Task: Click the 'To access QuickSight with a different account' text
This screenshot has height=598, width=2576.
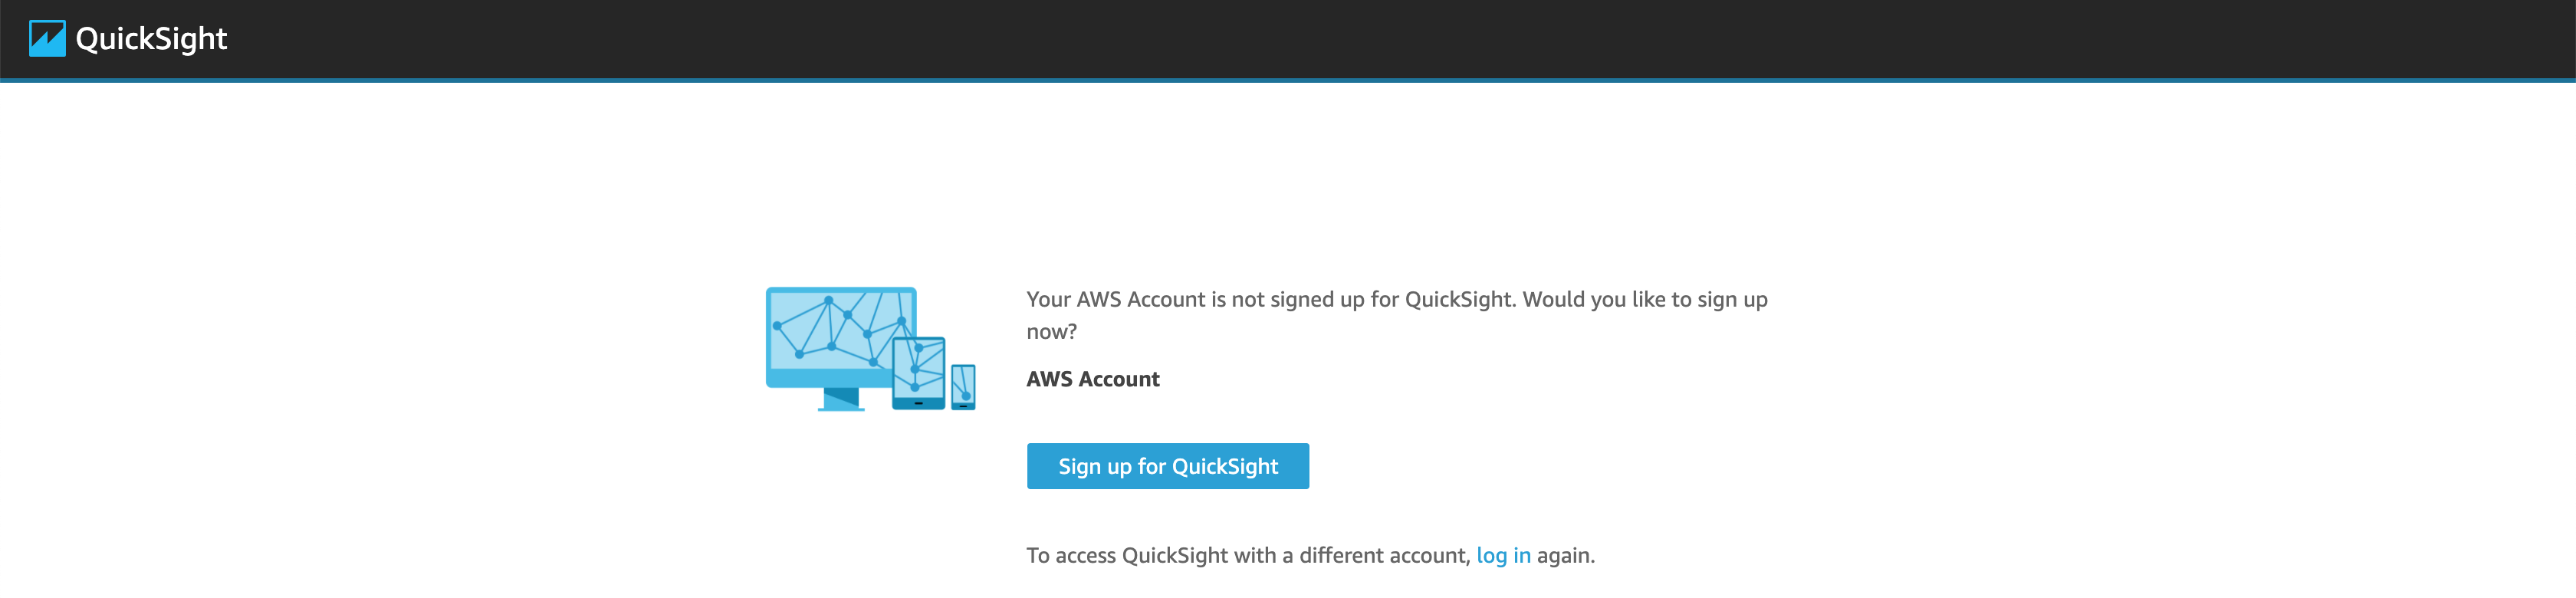Action: tap(1248, 555)
